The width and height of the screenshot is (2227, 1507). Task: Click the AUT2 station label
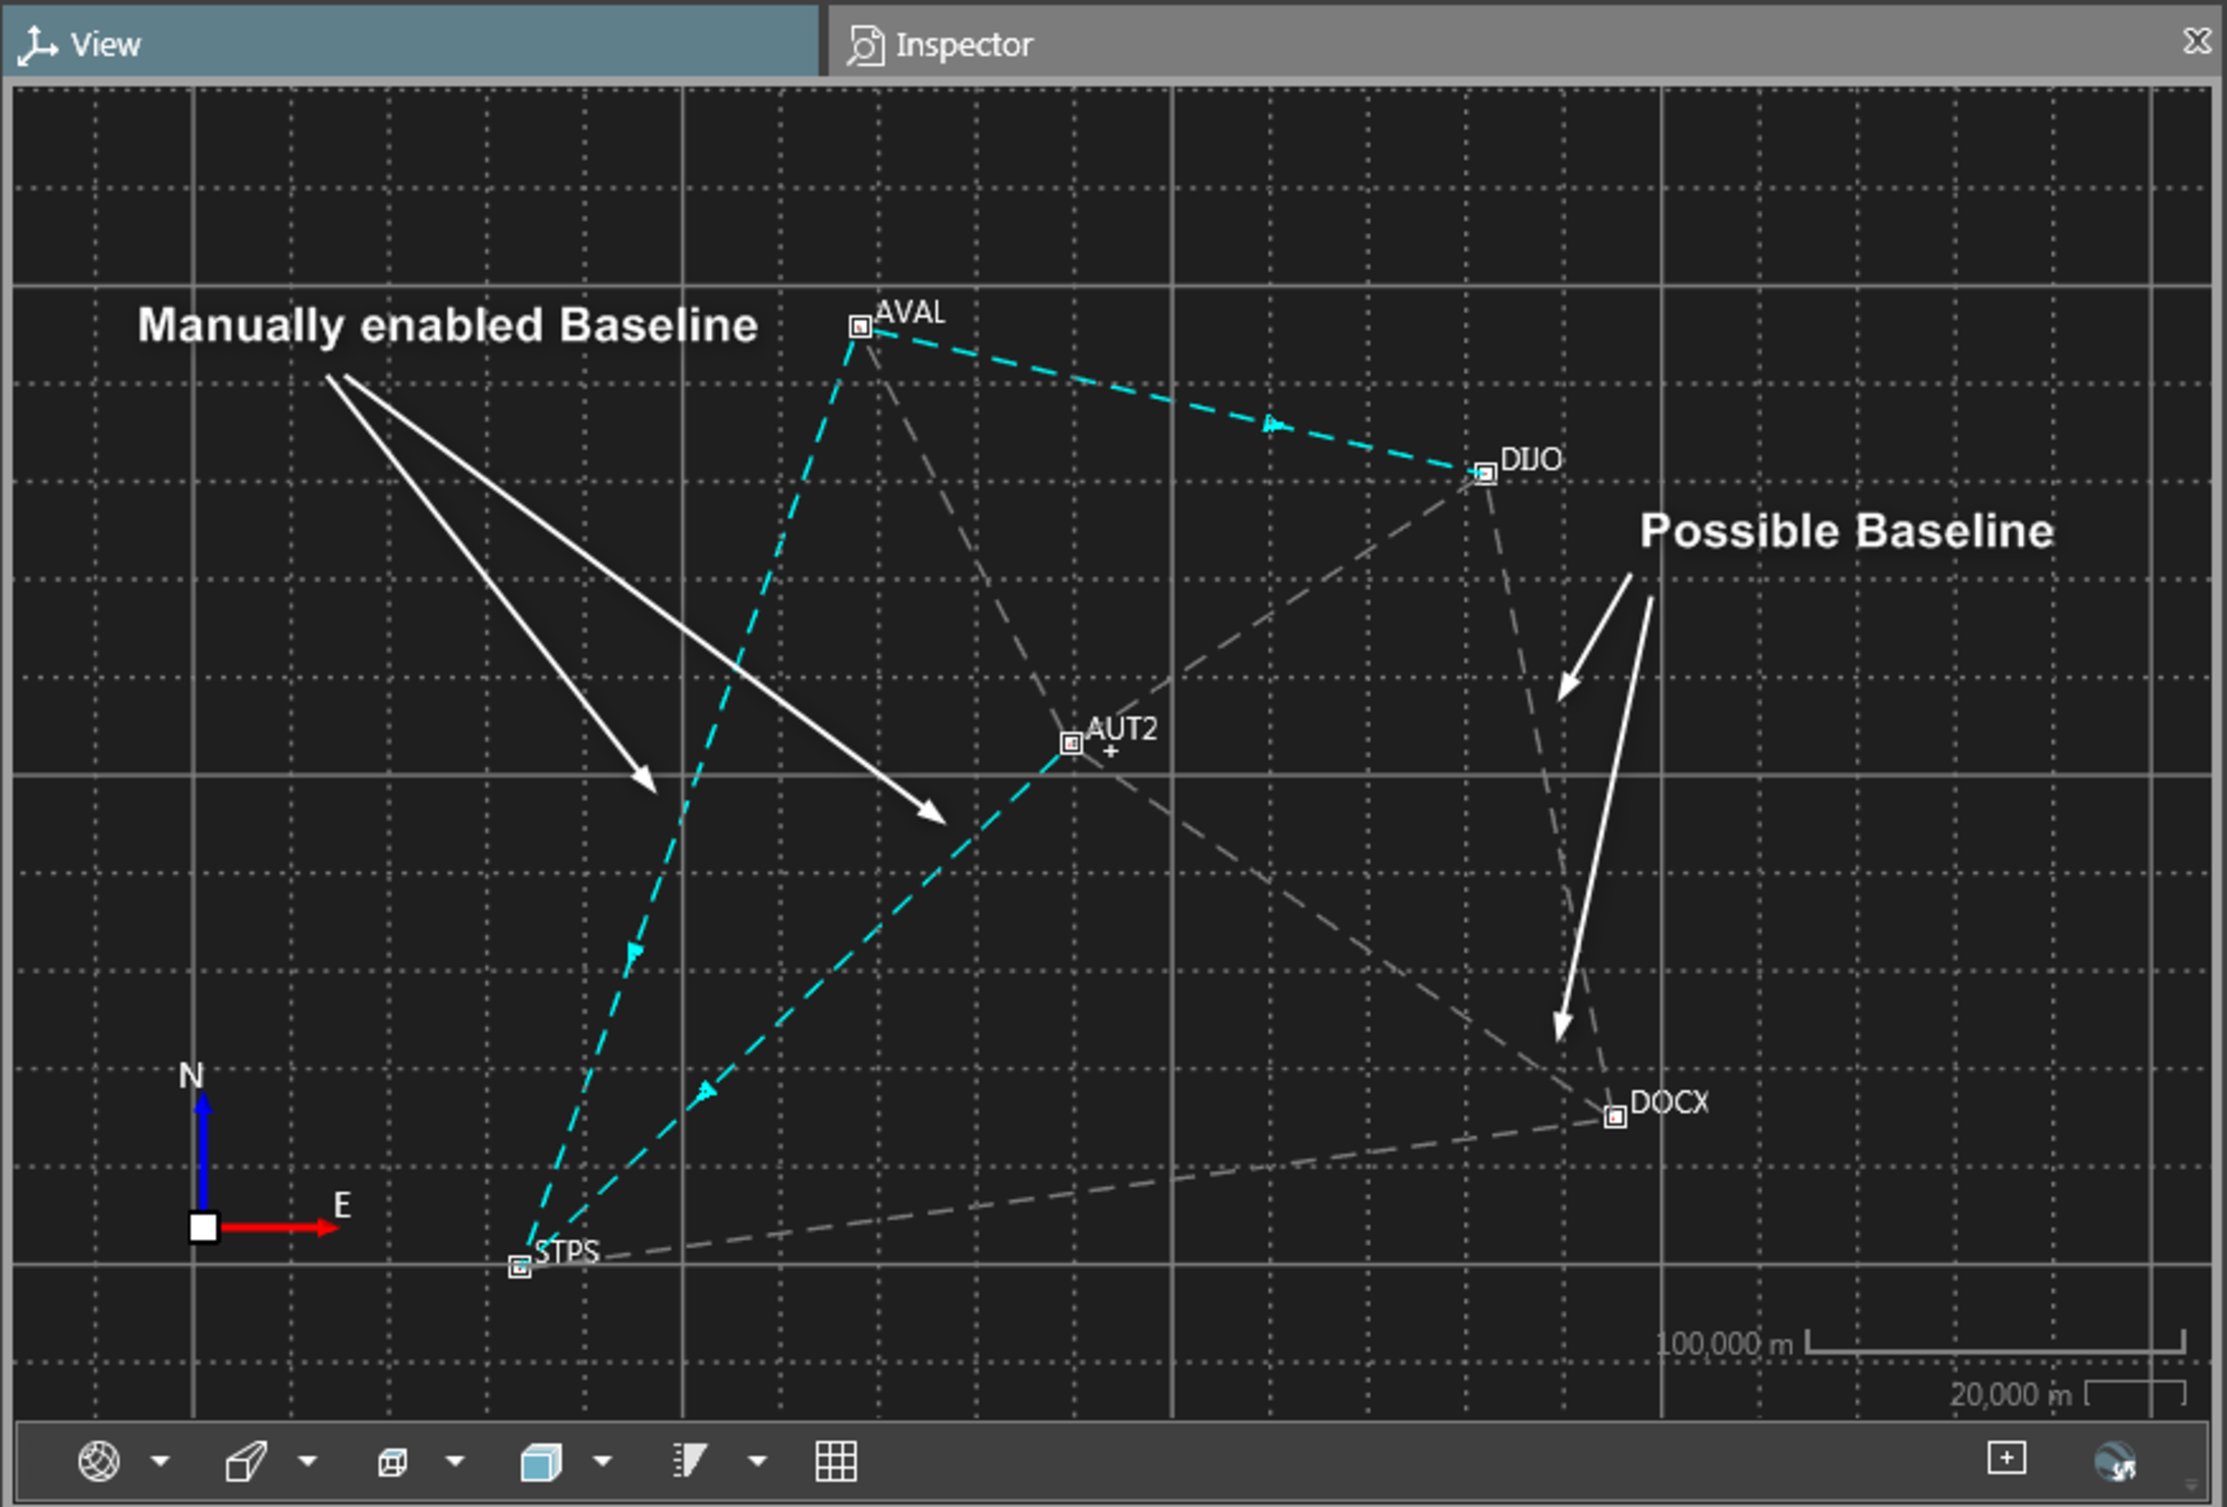point(1122,729)
